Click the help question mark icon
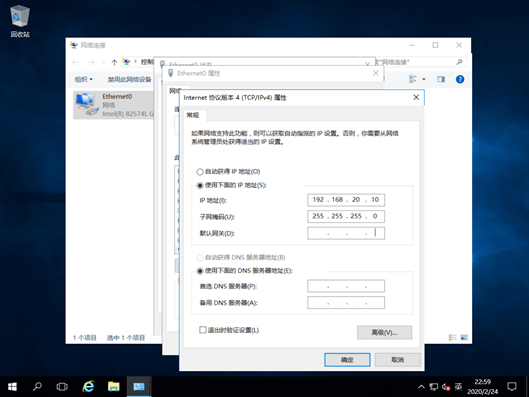This screenshot has height=397, width=529. pos(460,79)
